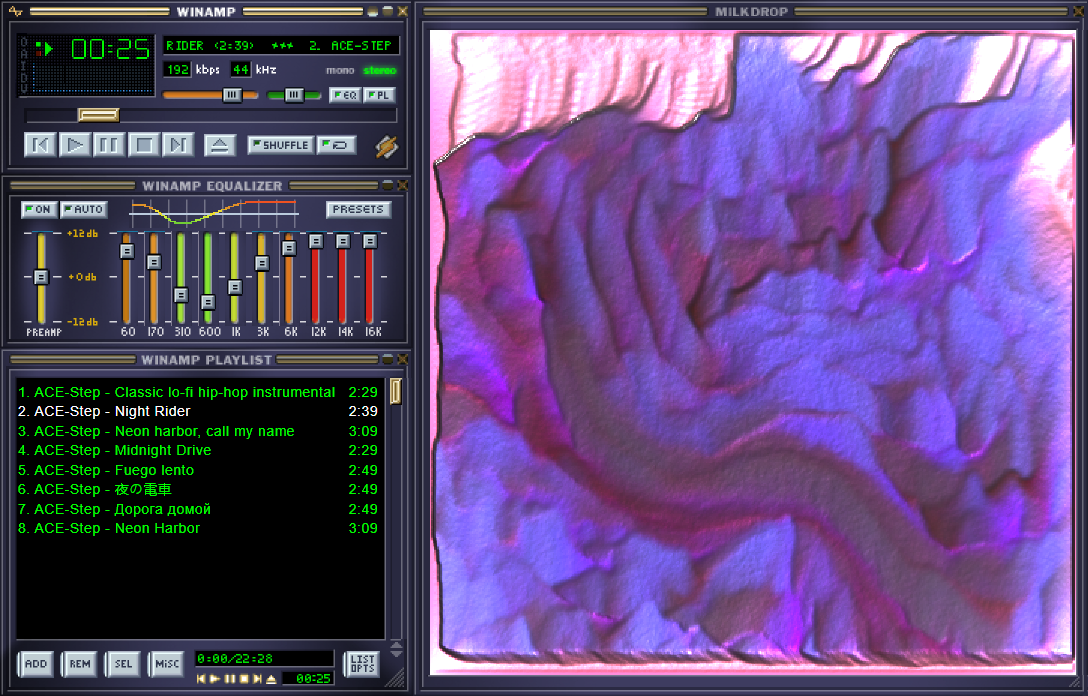Select track 2 Night Rider in the playlist
This screenshot has height=696, width=1088.
(198, 411)
